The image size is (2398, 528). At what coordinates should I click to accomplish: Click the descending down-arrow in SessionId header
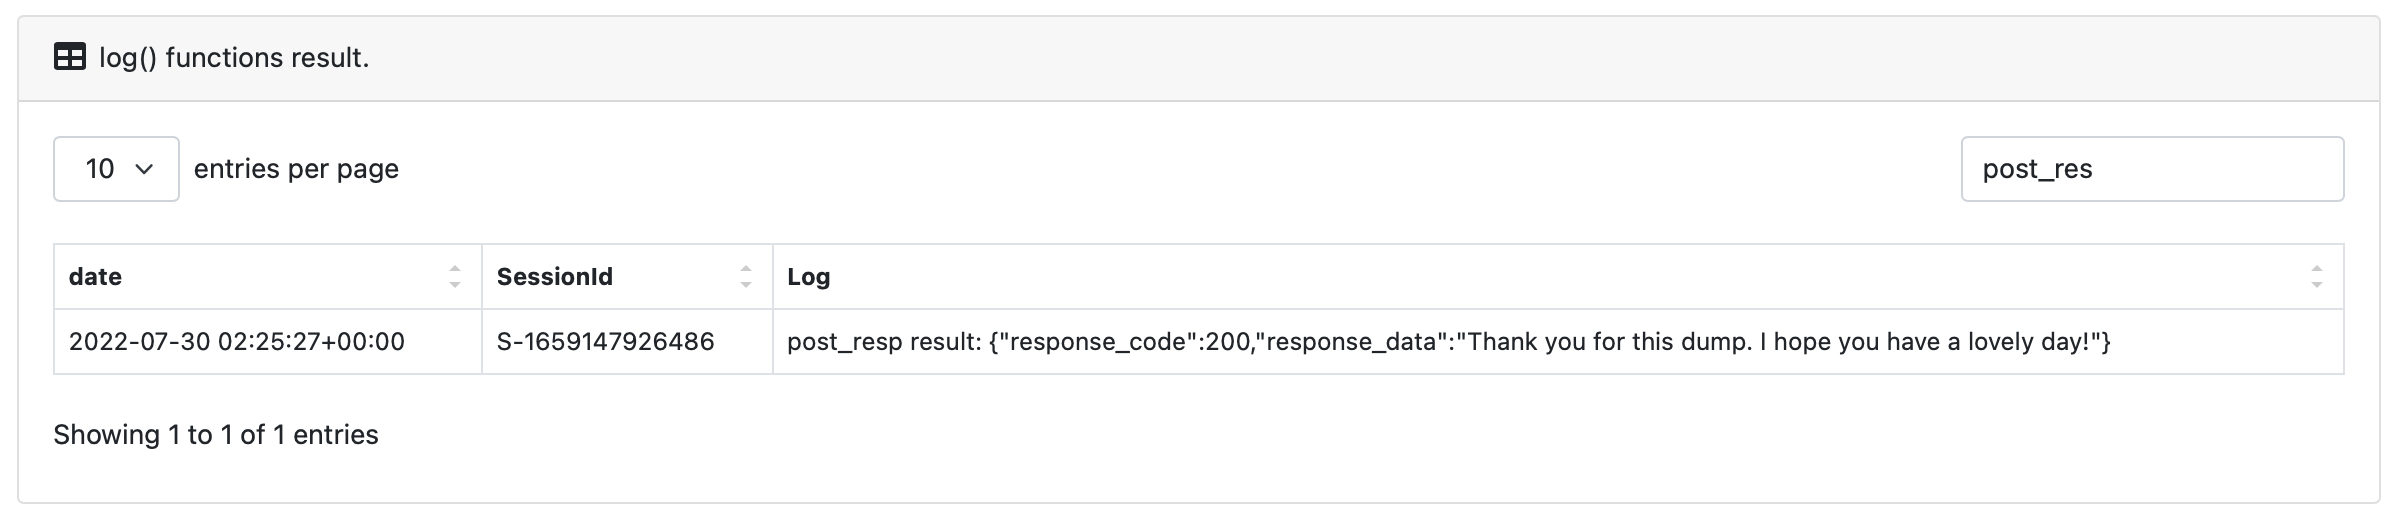[746, 285]
